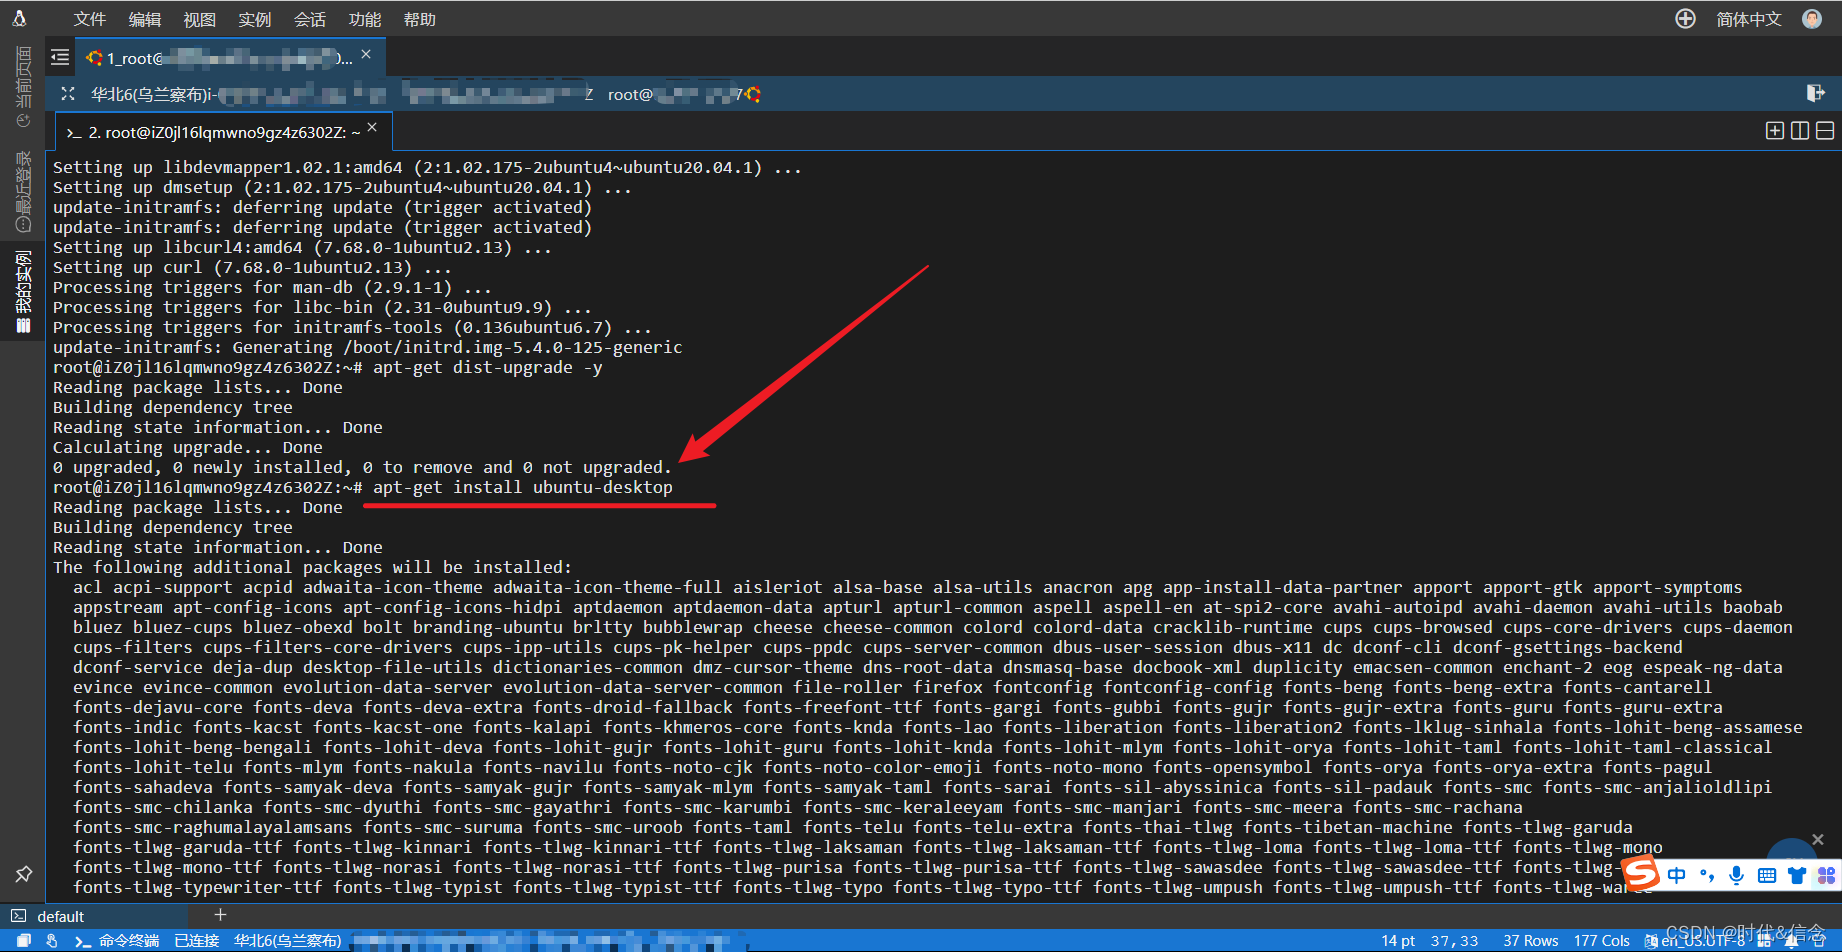Collapse the sidebar with the list toggle icon

[60, 57]
